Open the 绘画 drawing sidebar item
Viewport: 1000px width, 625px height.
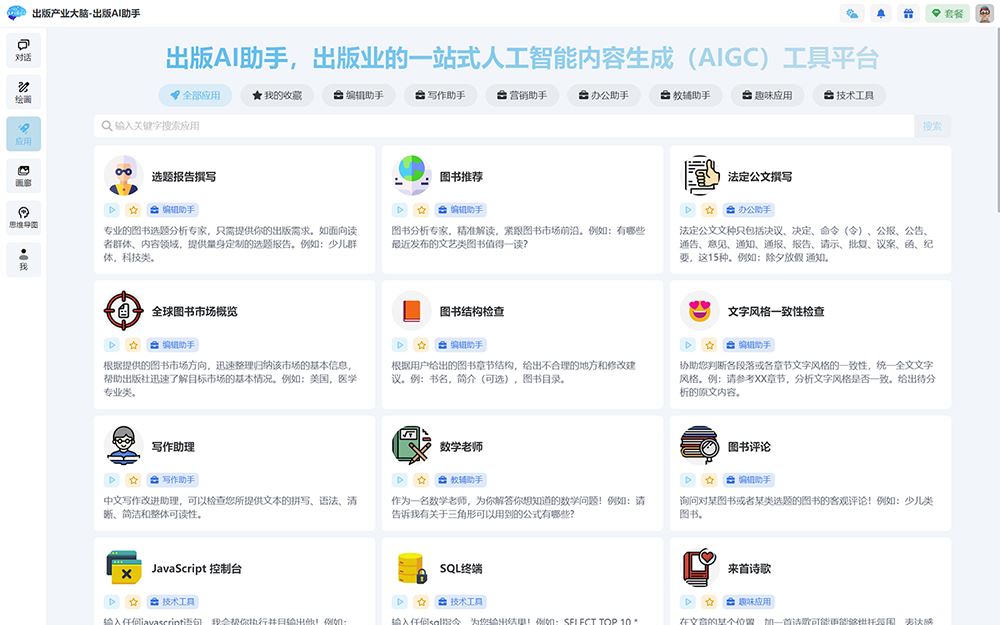pos(23,91)
